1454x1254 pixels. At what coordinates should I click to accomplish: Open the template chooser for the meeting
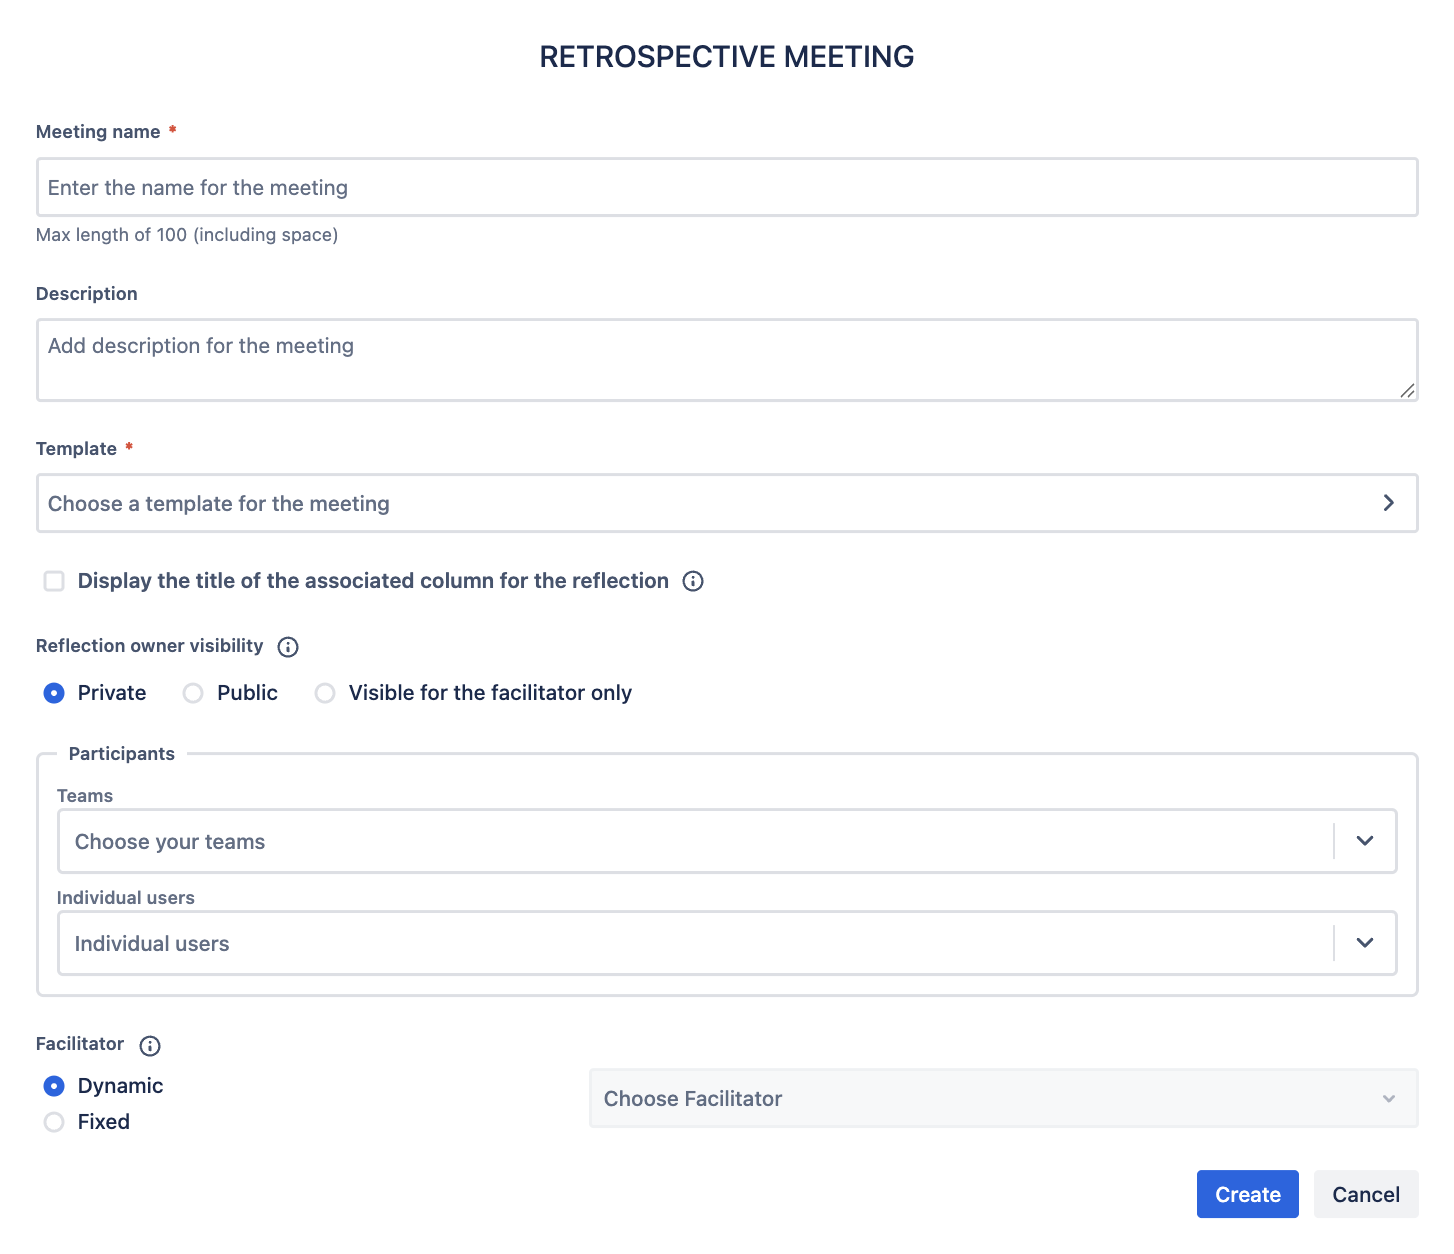[x=700, y=503]
